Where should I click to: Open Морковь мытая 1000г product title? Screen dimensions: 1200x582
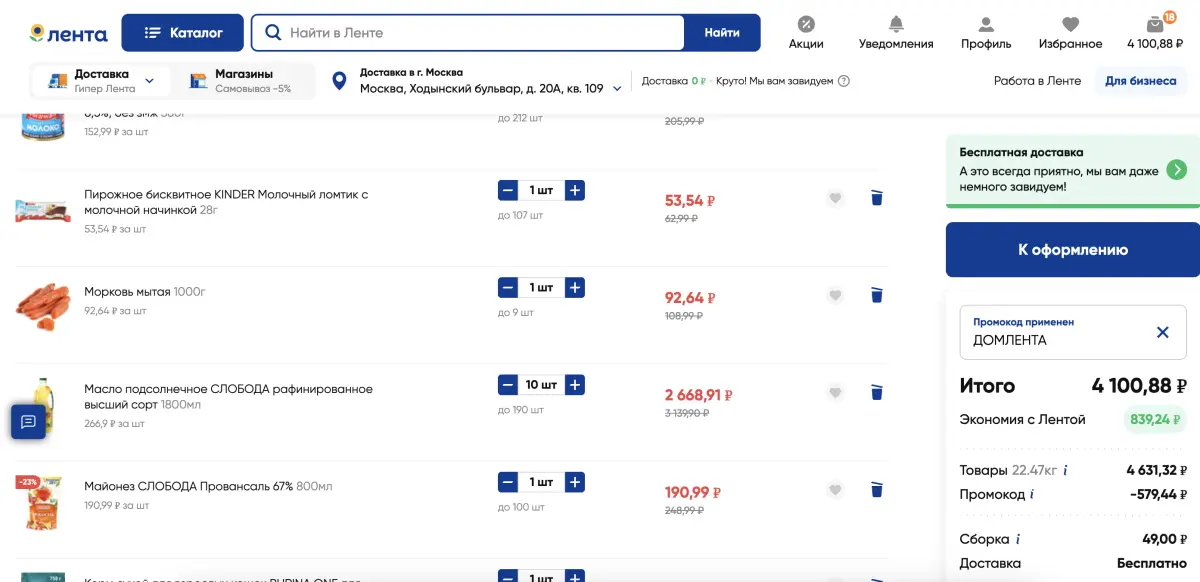point(144,292)
